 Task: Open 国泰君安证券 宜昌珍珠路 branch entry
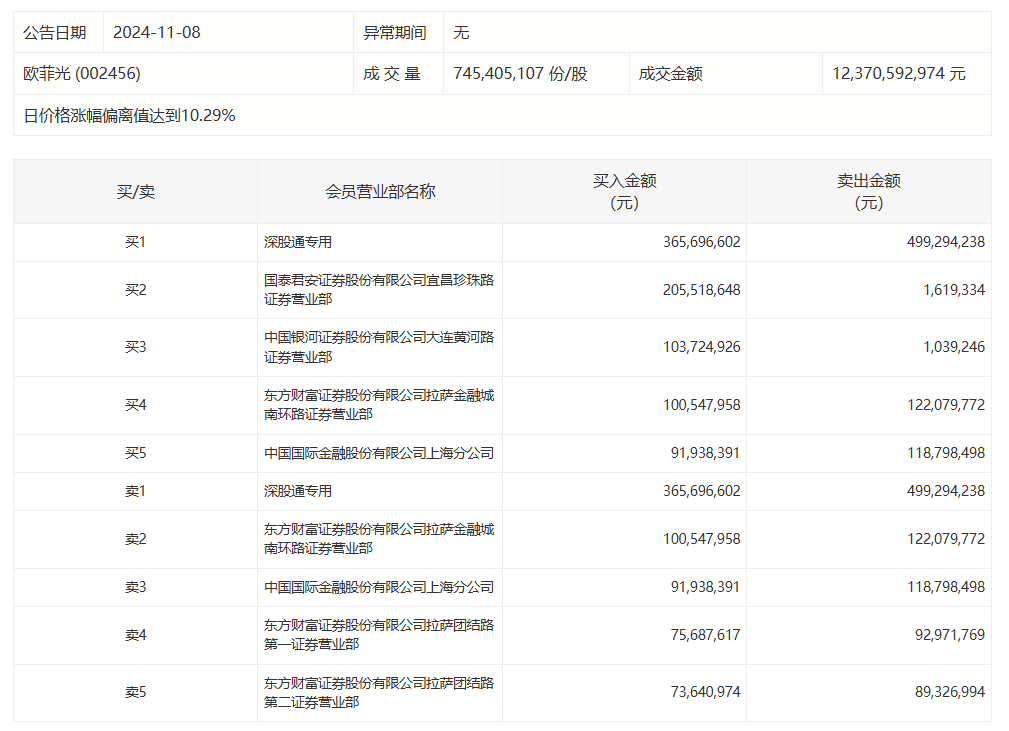[378, 290]
